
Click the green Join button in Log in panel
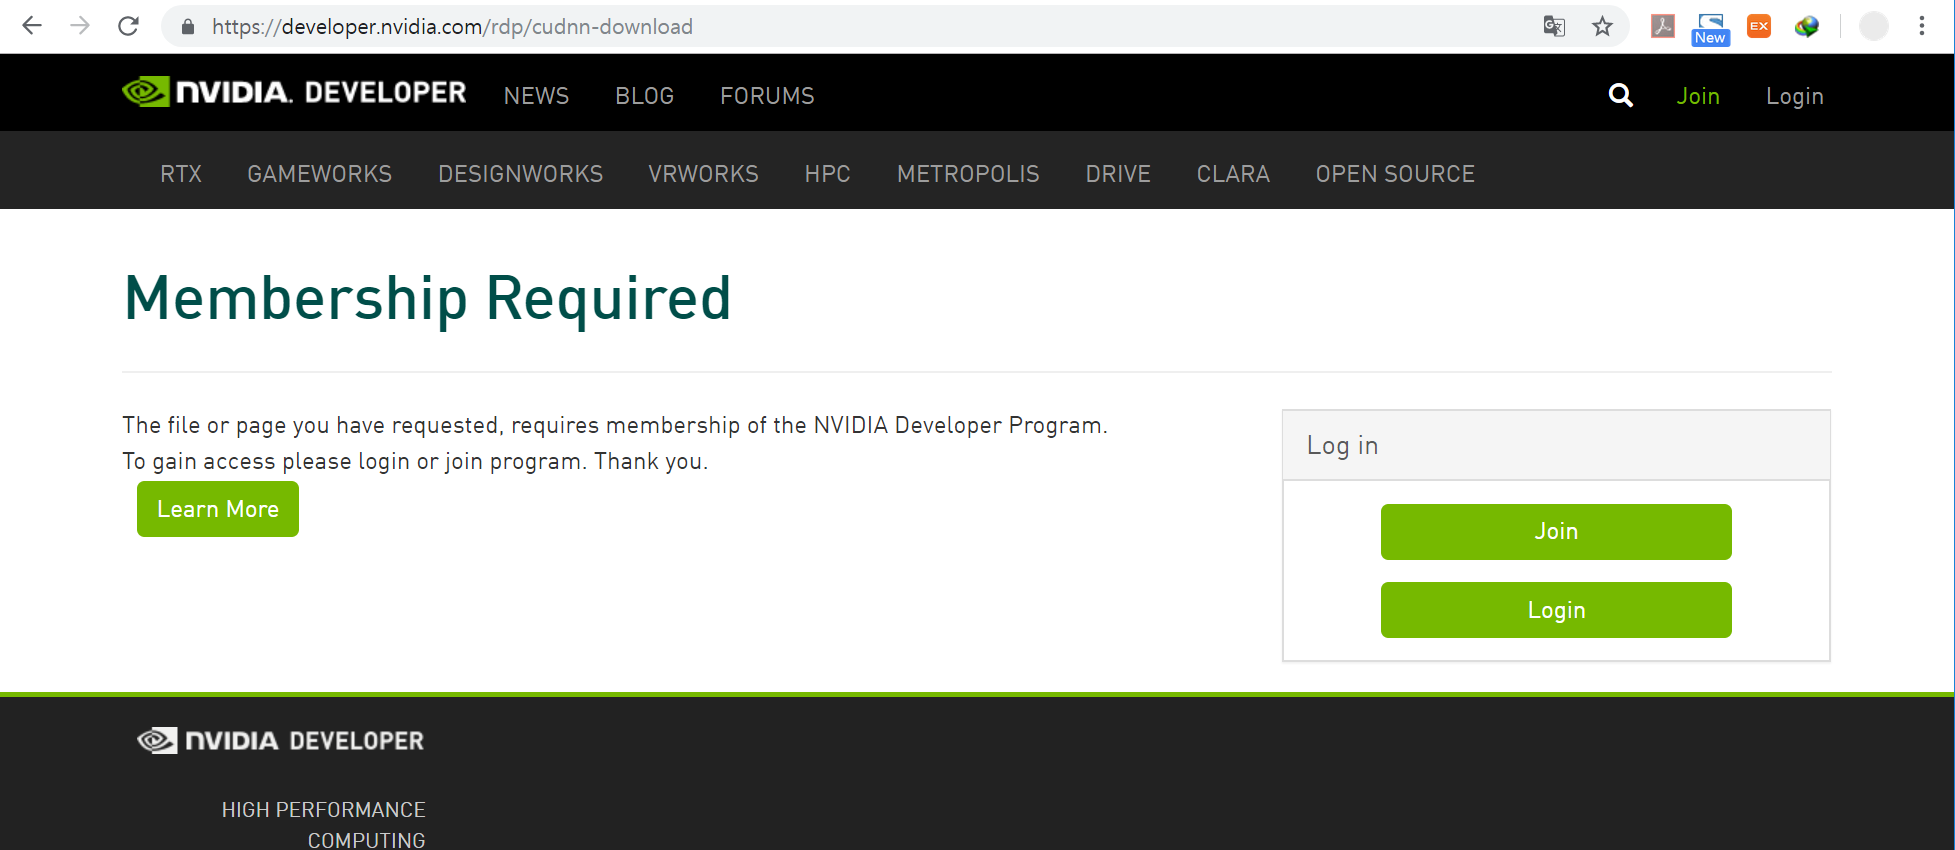pos(1556,532)
